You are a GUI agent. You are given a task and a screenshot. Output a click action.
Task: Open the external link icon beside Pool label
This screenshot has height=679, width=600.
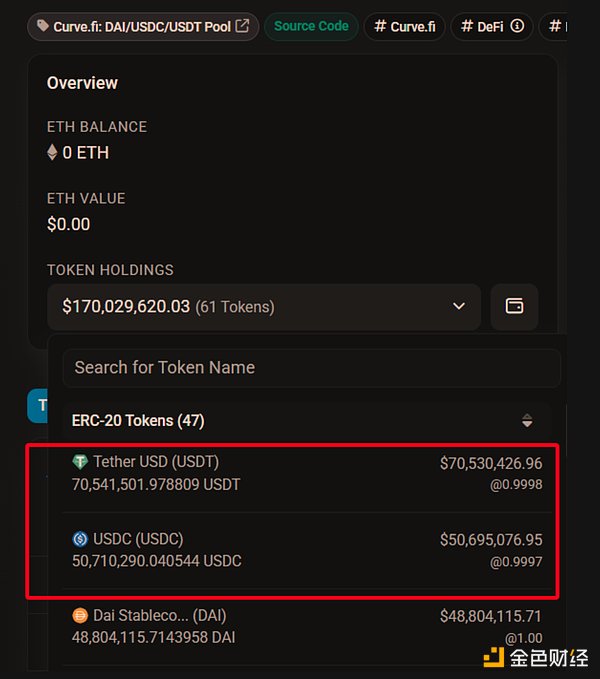coord(242,26)
